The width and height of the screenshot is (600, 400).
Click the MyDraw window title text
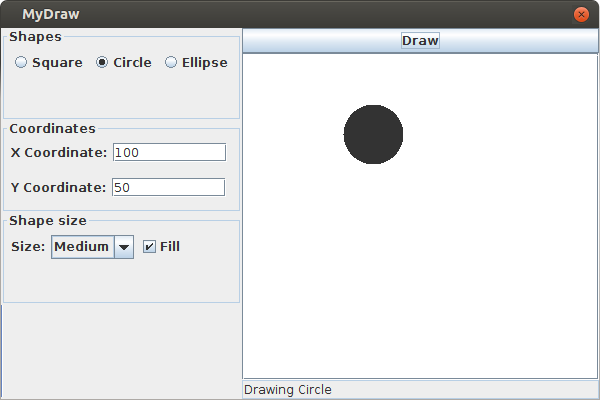tap(51, 14)
